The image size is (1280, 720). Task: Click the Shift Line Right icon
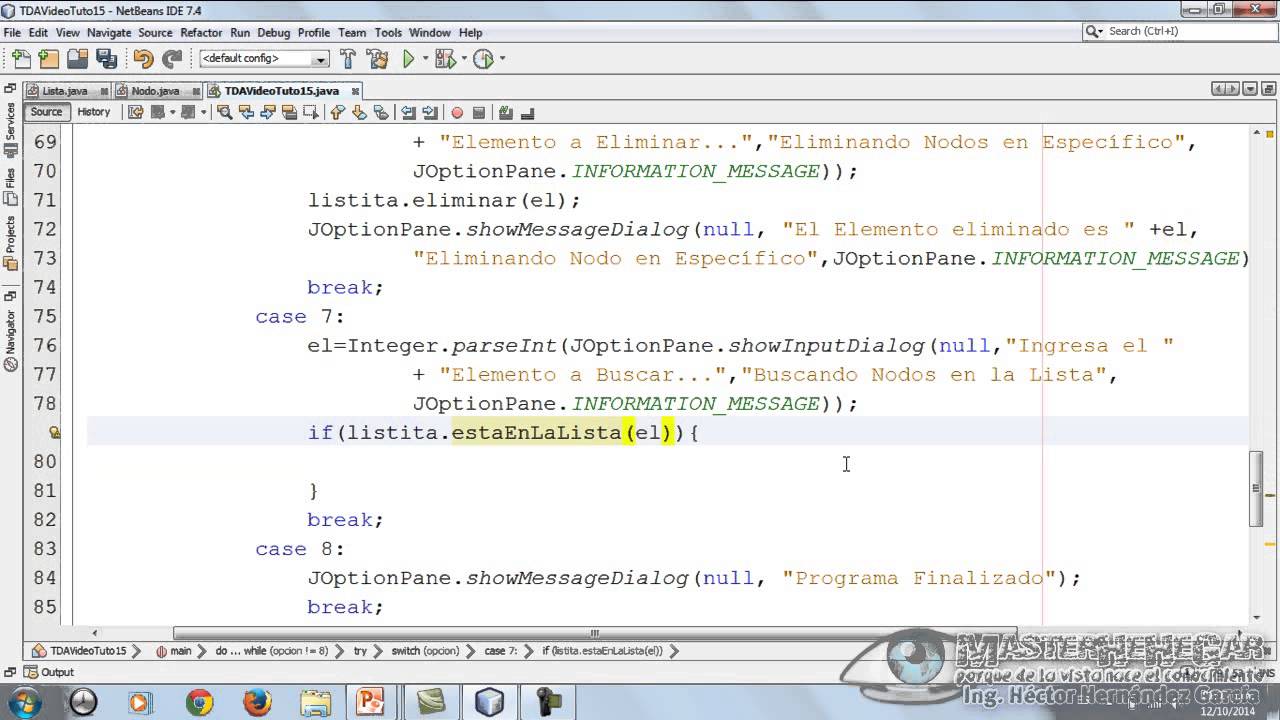tap(430, 112)
